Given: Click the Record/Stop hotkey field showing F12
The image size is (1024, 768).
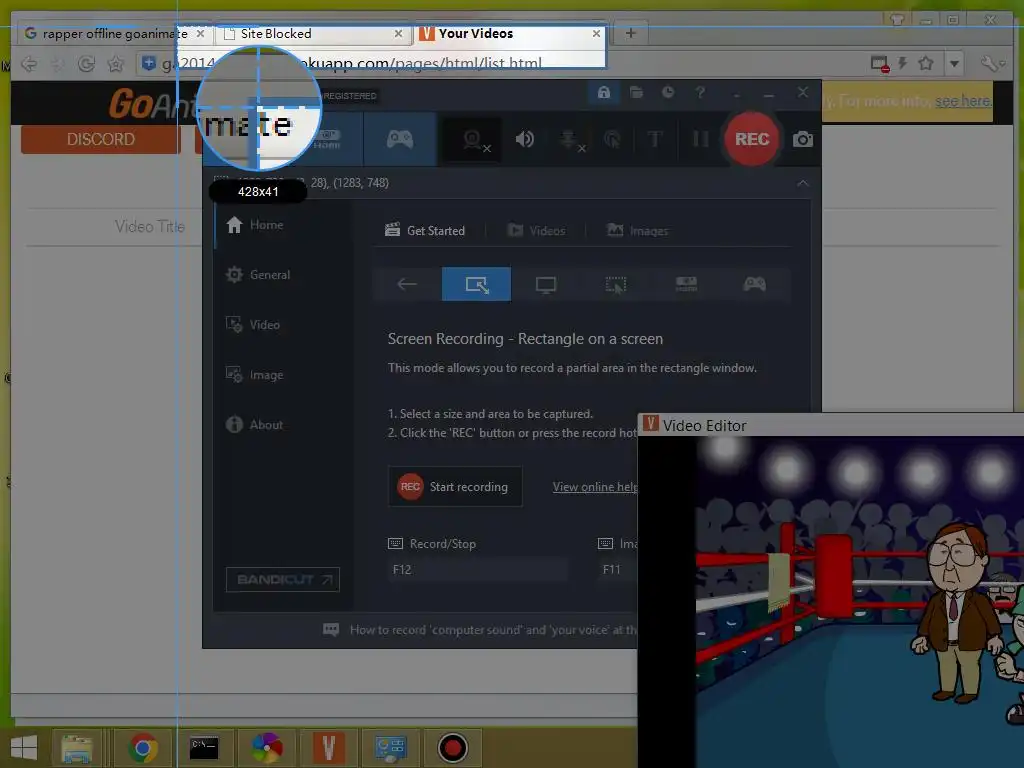Looking at the screenshot, I should (x=477, y=569).
